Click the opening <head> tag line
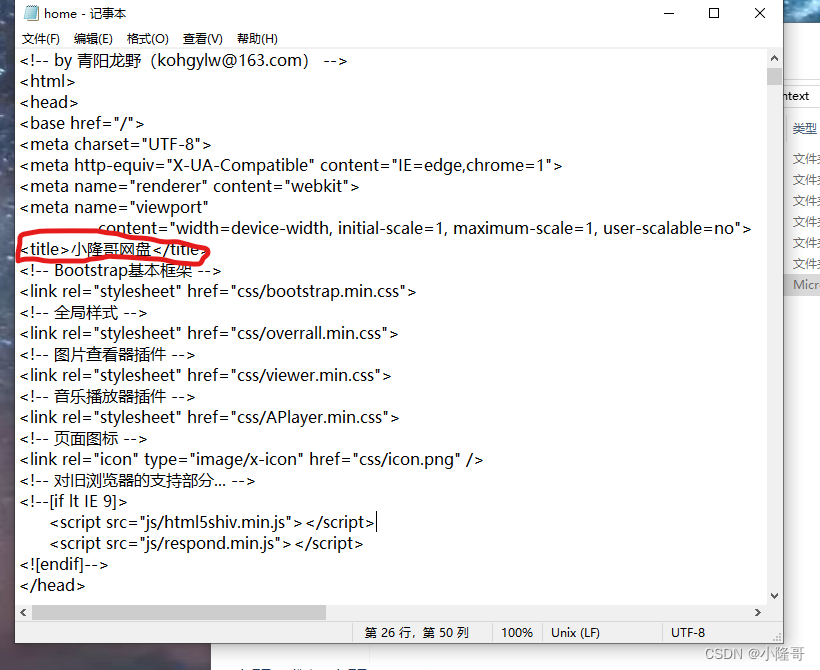The image size is (820, 670). point(49,103)
